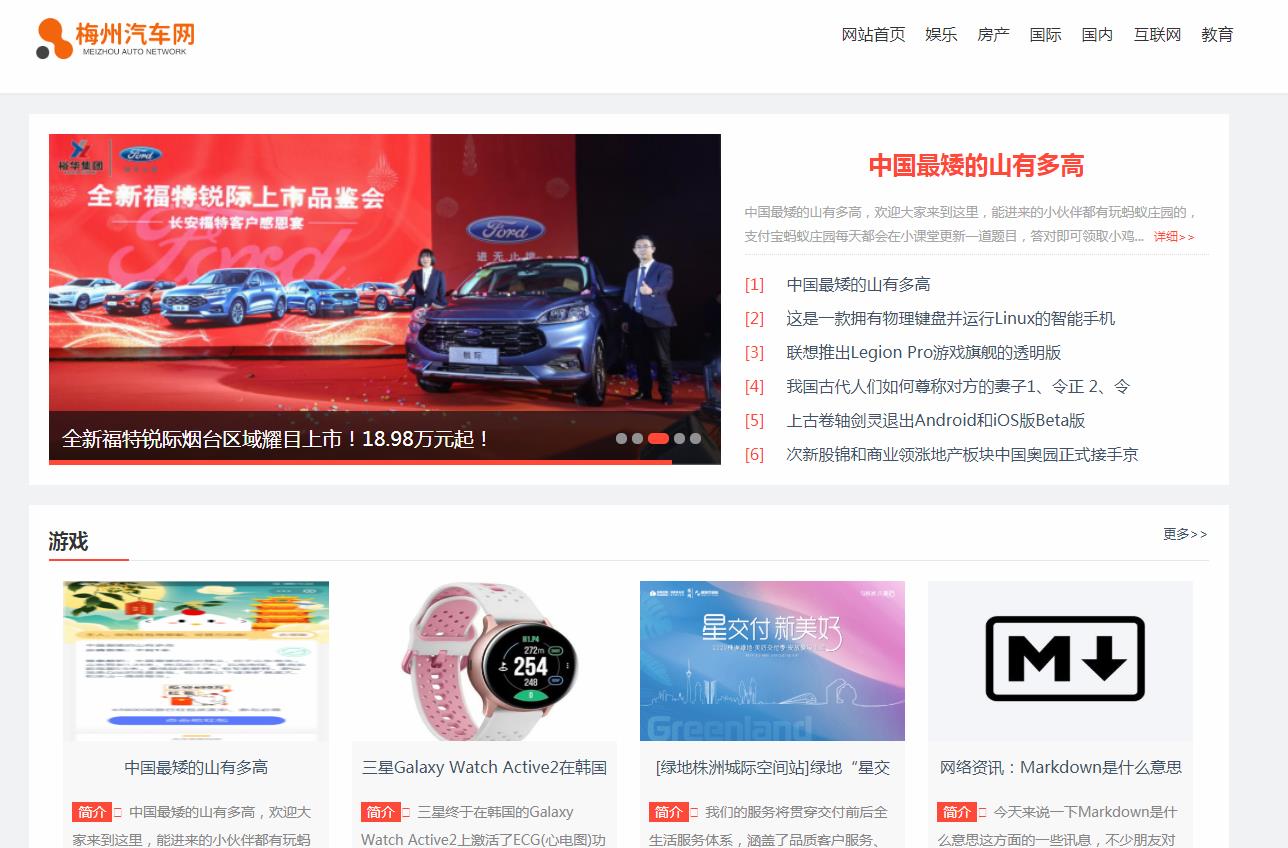This screenshot has width=1288, height=848.
Task: Click the 游戏 section heading
Action: click(68, 541)
